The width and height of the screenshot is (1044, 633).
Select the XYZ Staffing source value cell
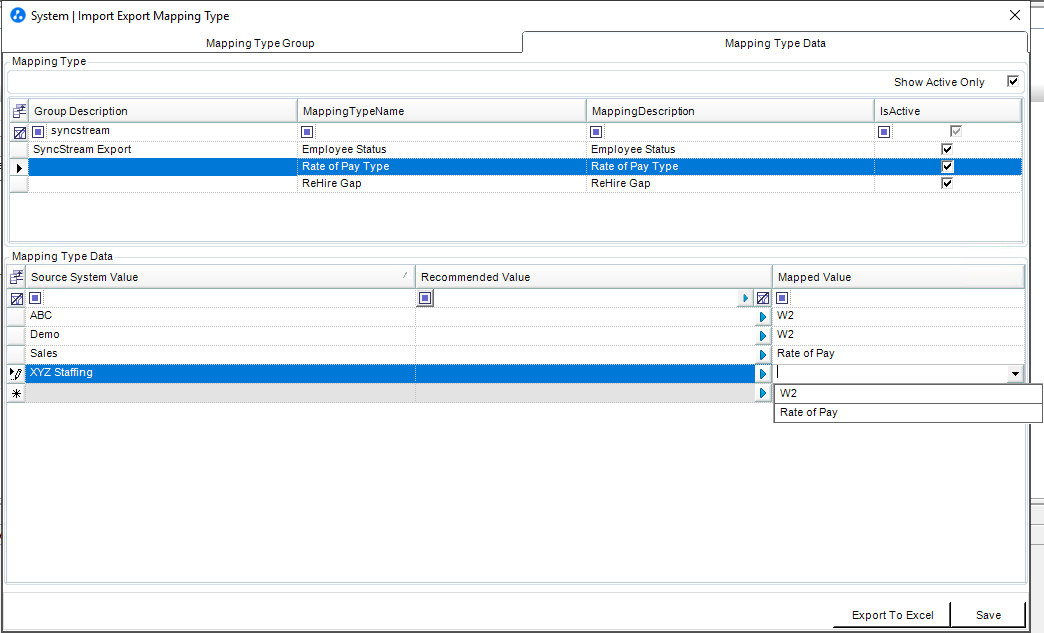coord(220,373)
